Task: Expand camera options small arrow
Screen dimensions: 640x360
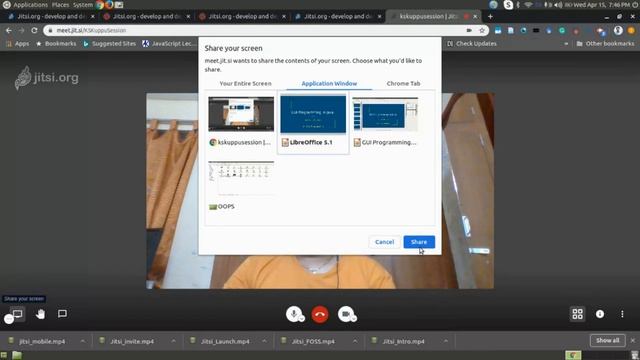Action: (354, 318)
